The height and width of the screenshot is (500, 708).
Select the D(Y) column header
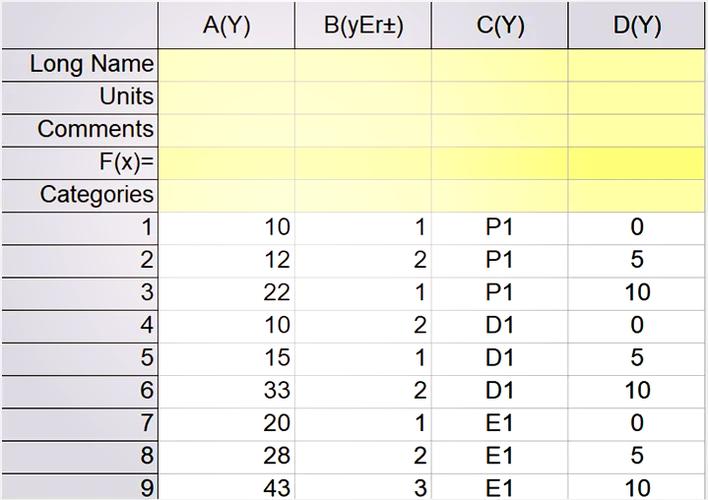tap(637, 26)
